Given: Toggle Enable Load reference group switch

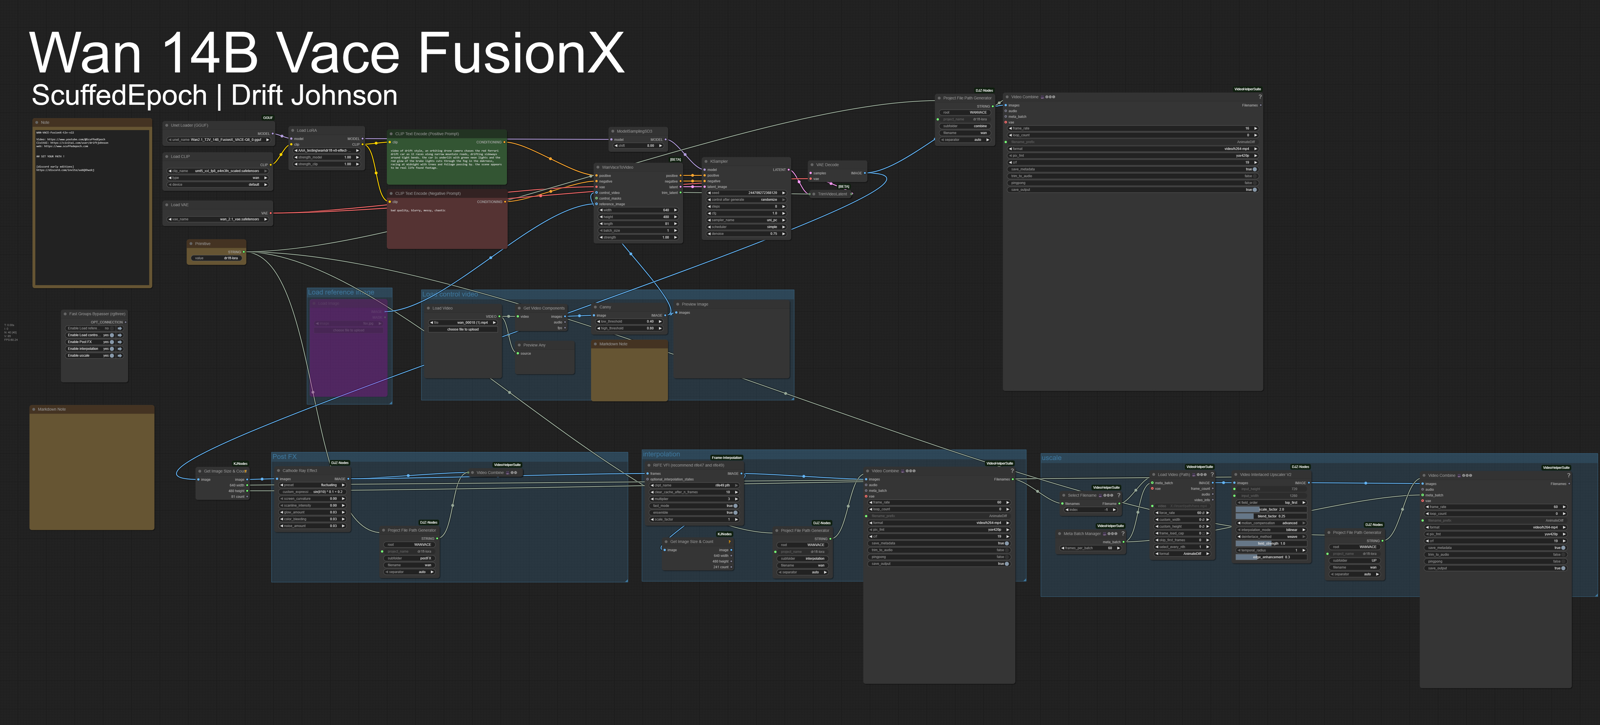Looking at the screenshot, I should click(x=112, y=328).
